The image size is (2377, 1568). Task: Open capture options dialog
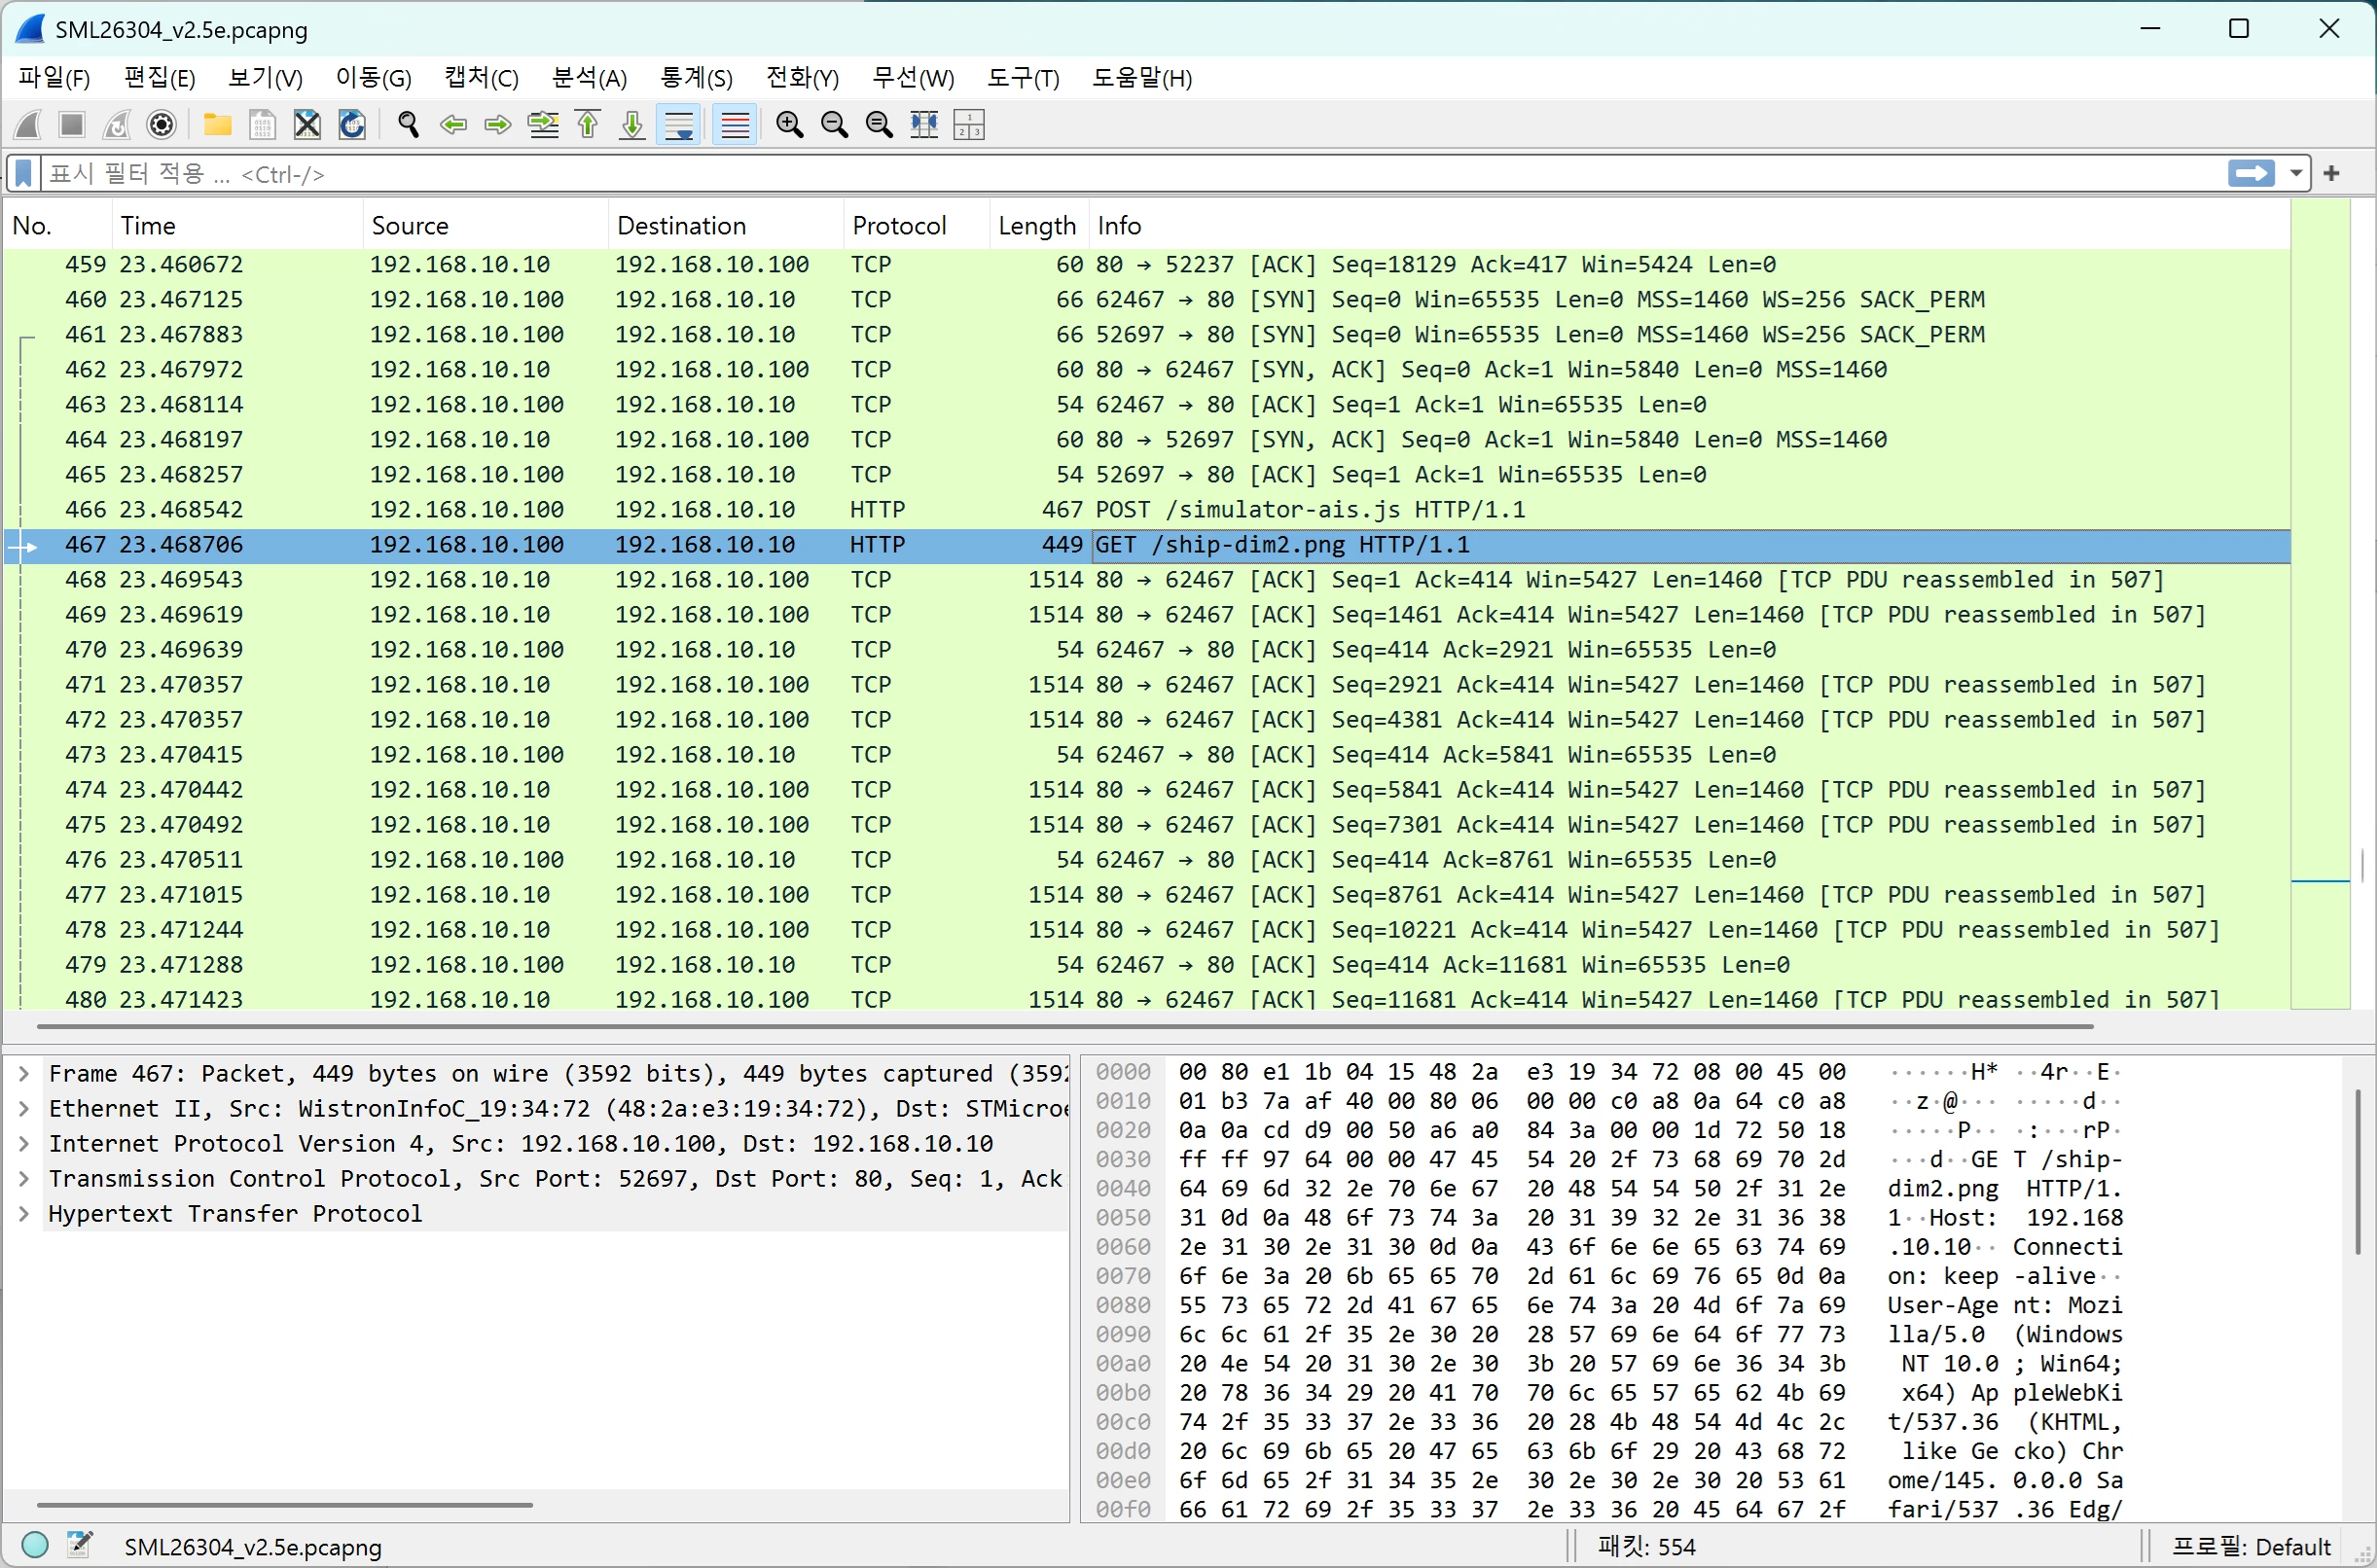tap(162, 125)
